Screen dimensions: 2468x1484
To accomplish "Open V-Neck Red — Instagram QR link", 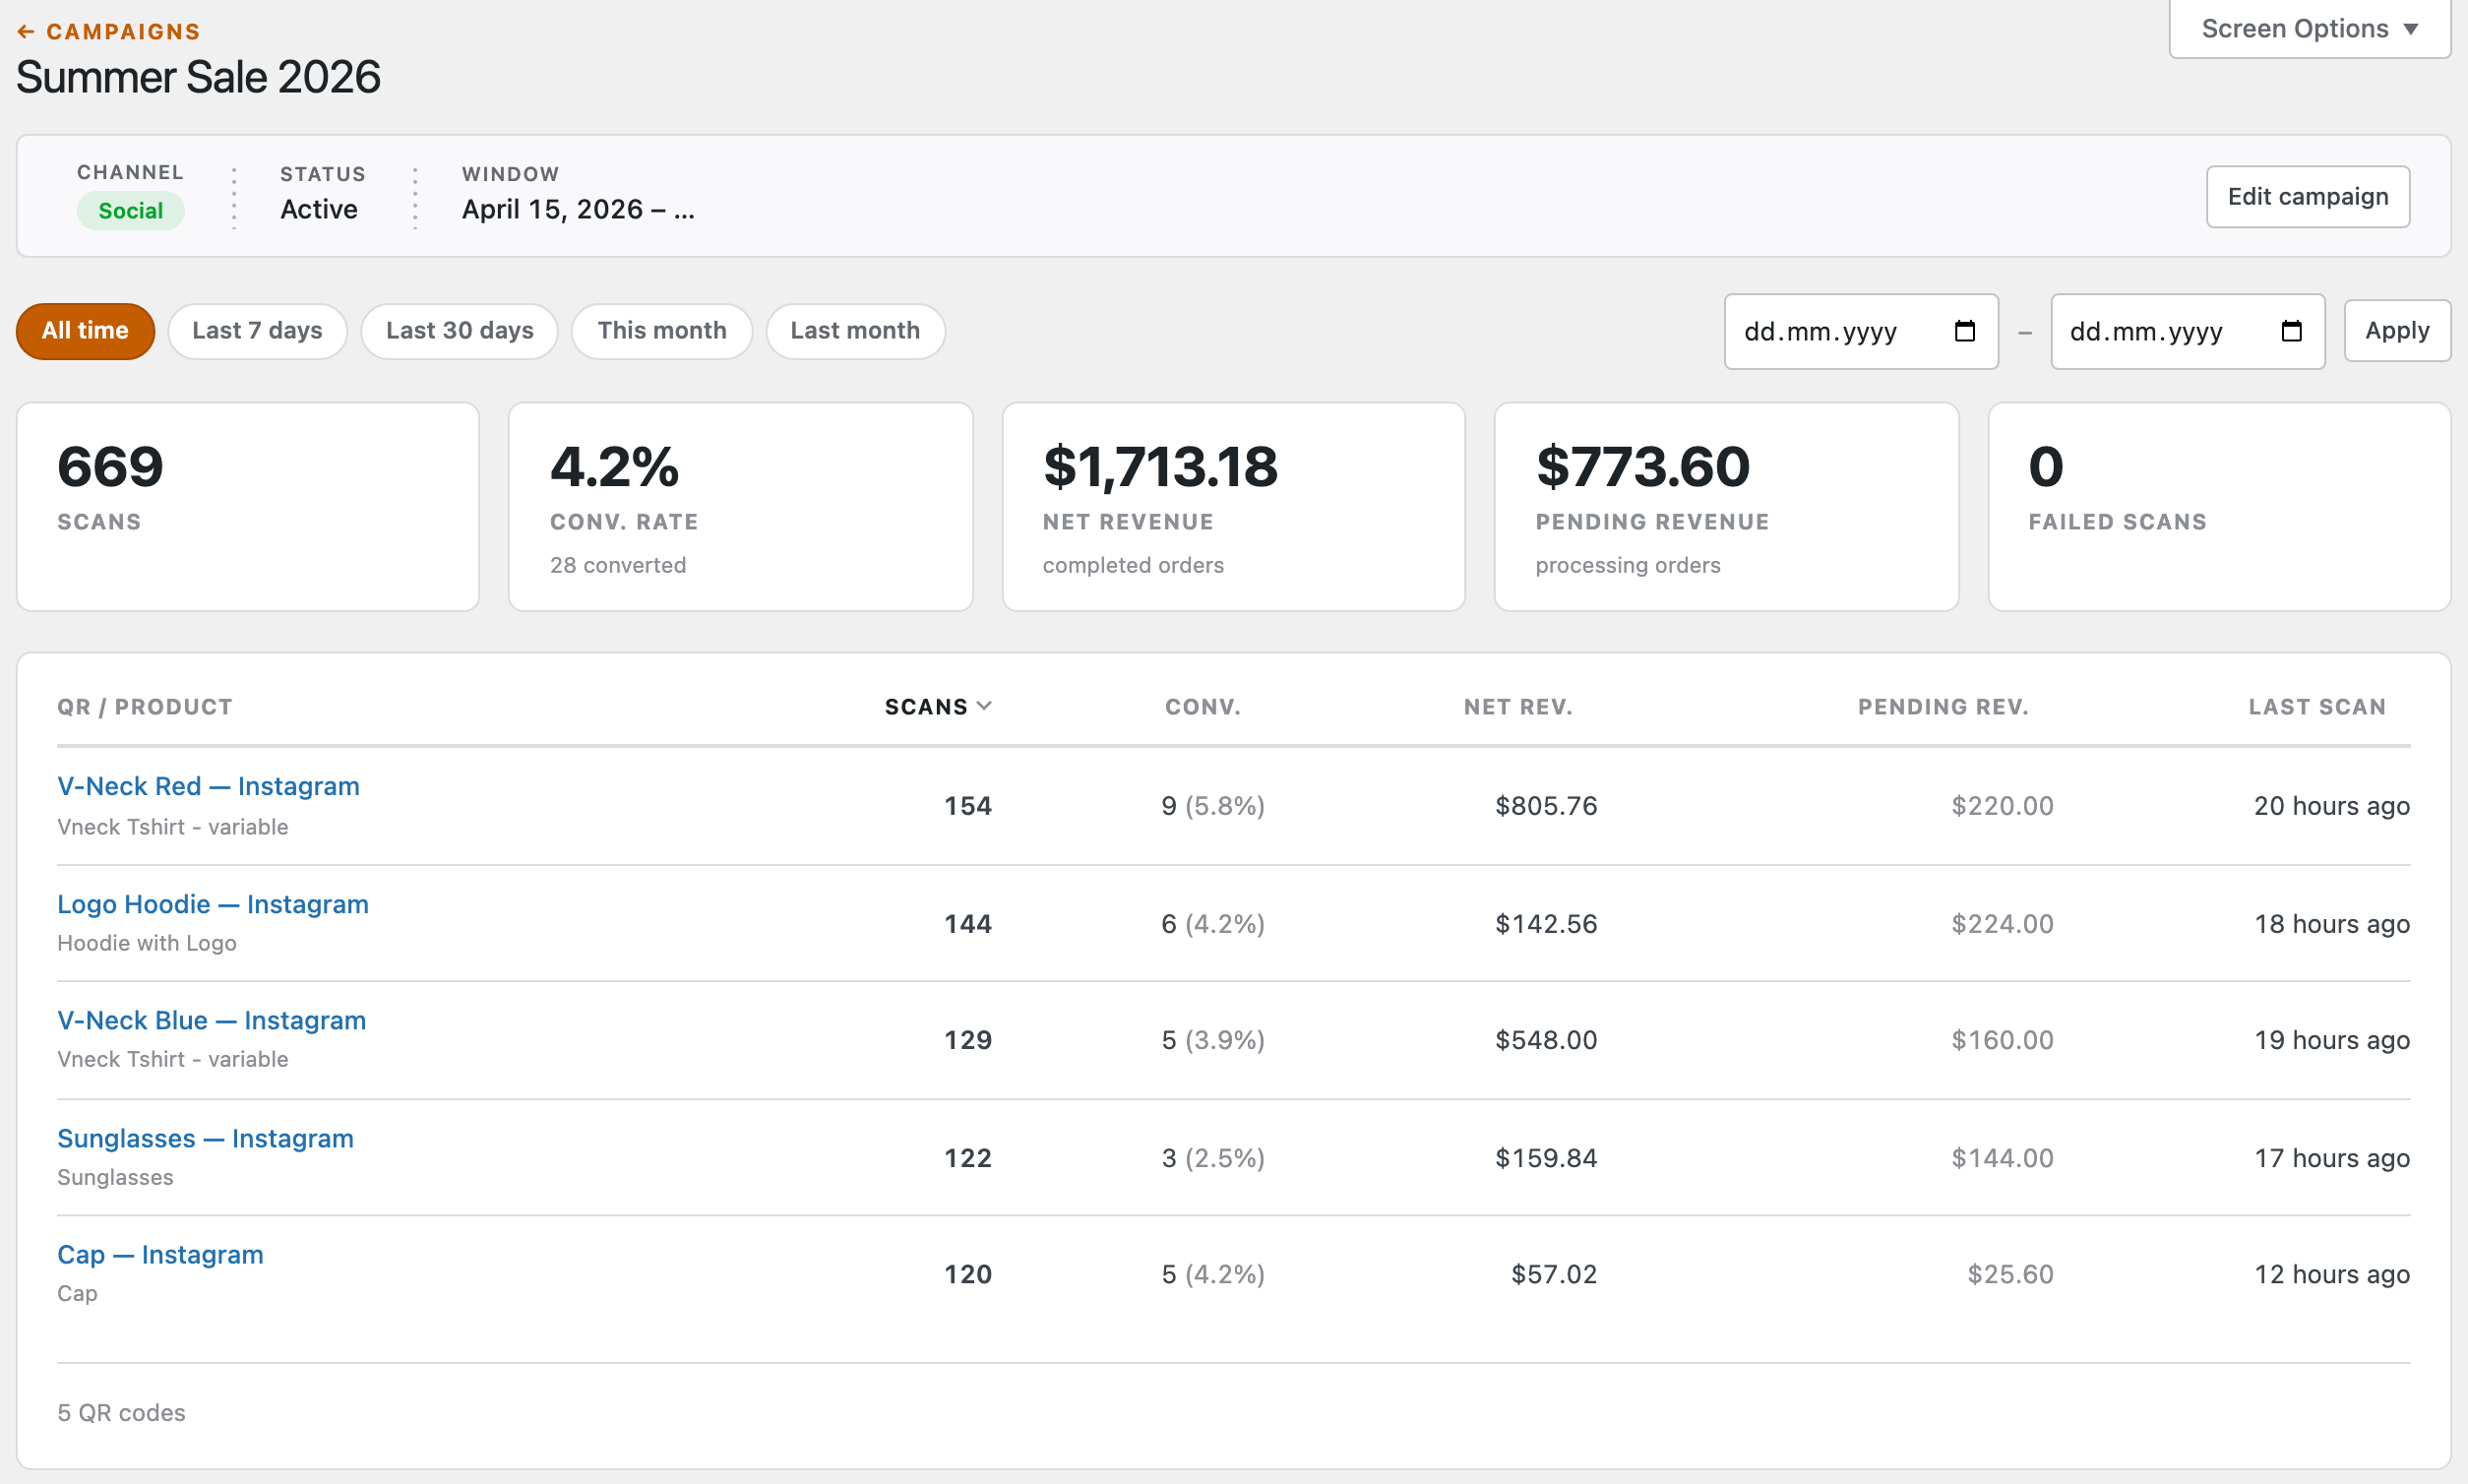I will tap(208, 786).
